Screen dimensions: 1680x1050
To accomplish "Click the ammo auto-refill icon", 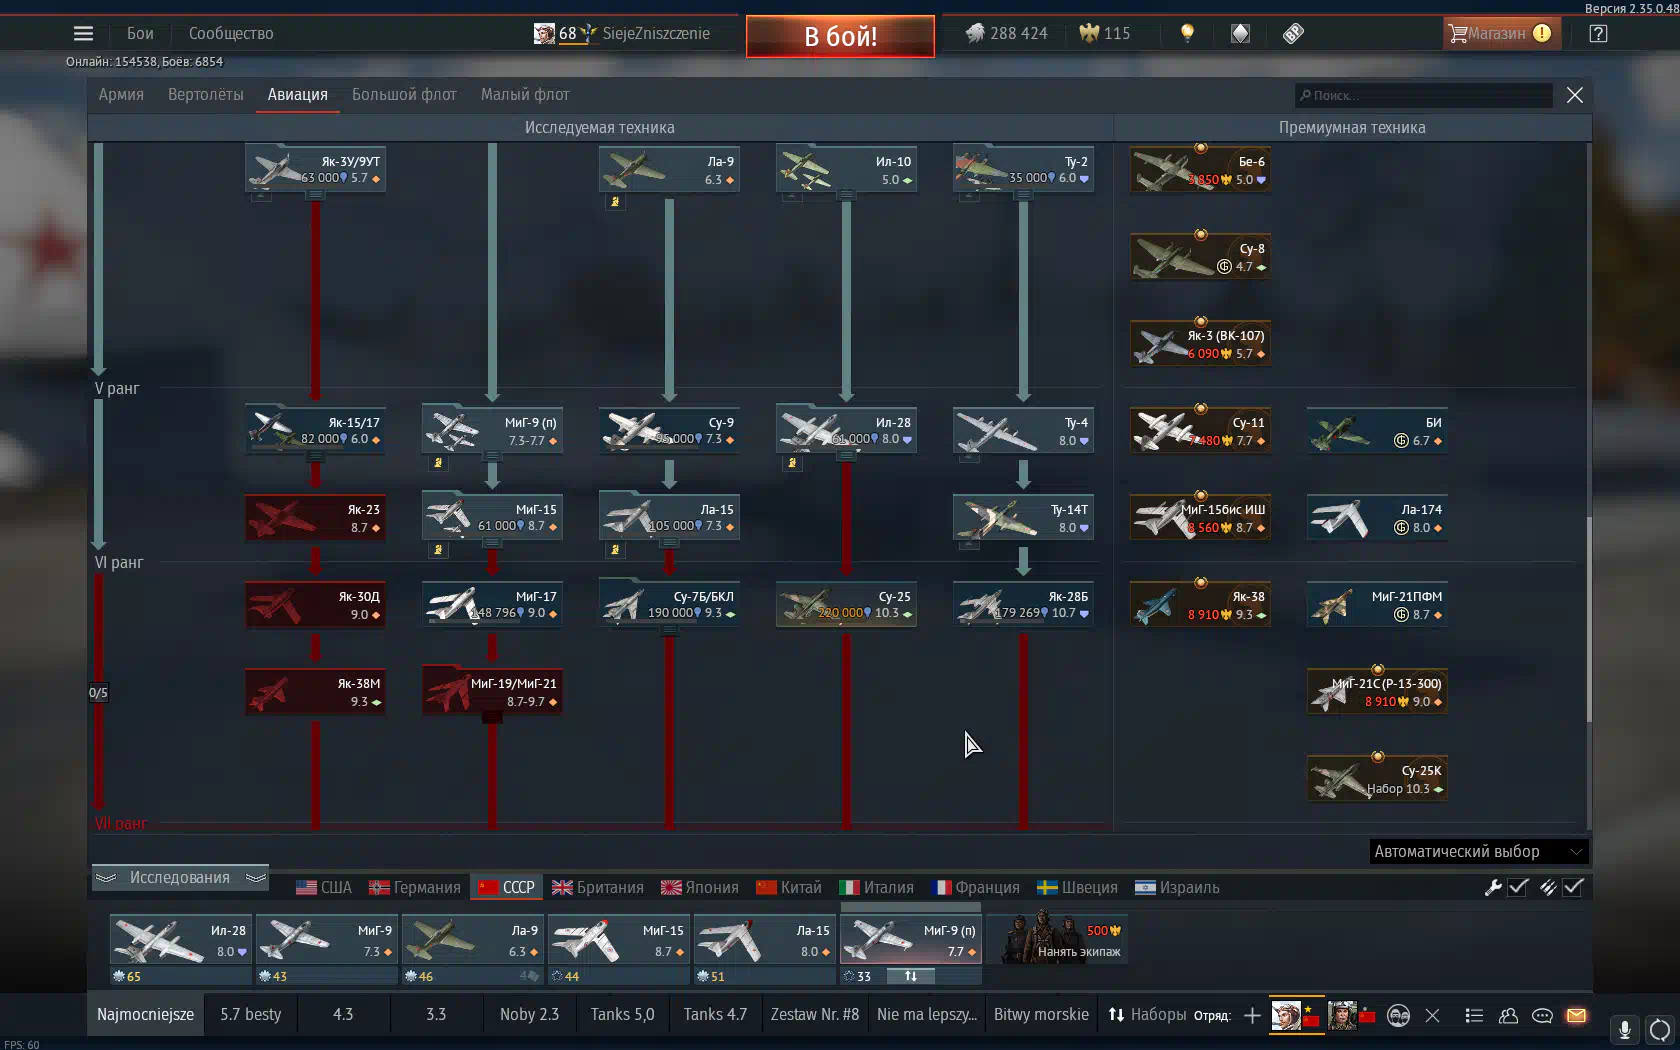I will [x=1548, y=887].
